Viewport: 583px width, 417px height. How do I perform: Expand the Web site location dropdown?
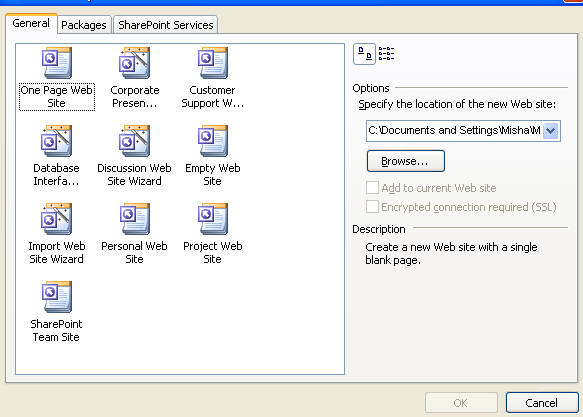tap(551, 131)
